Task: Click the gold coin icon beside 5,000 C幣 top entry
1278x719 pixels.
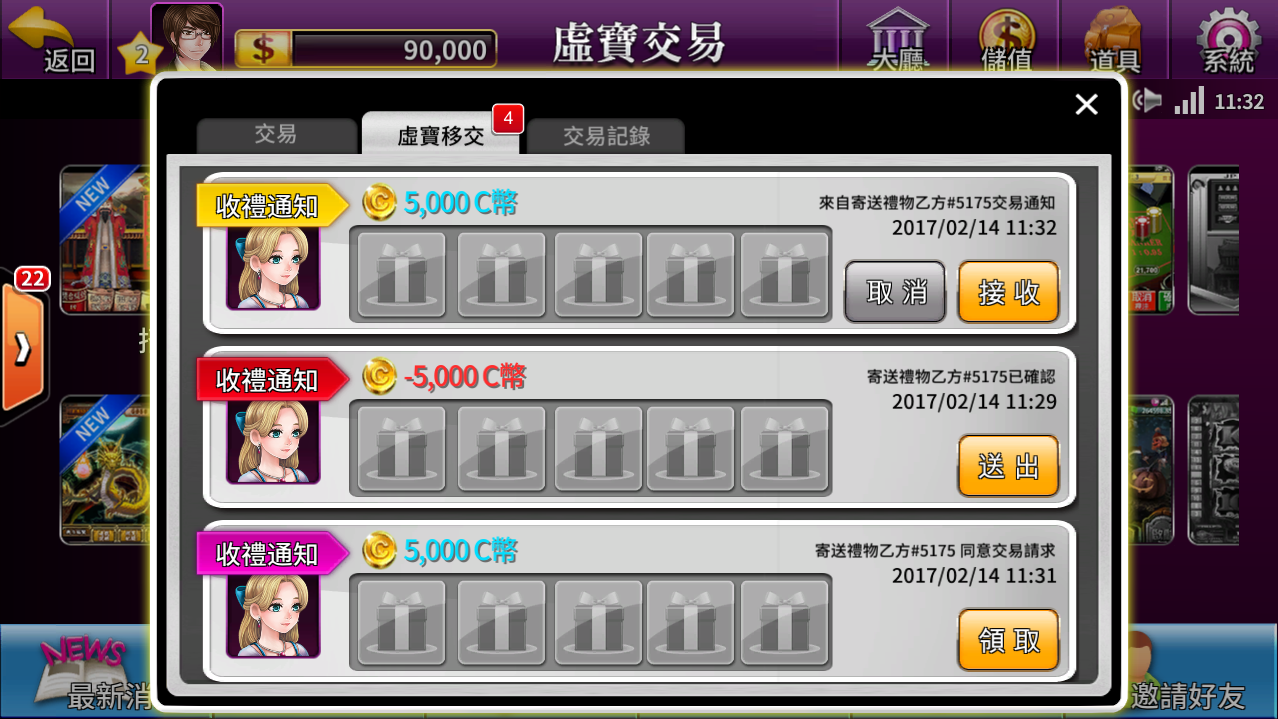Action: pyautogui.click(x=379, y=202)
